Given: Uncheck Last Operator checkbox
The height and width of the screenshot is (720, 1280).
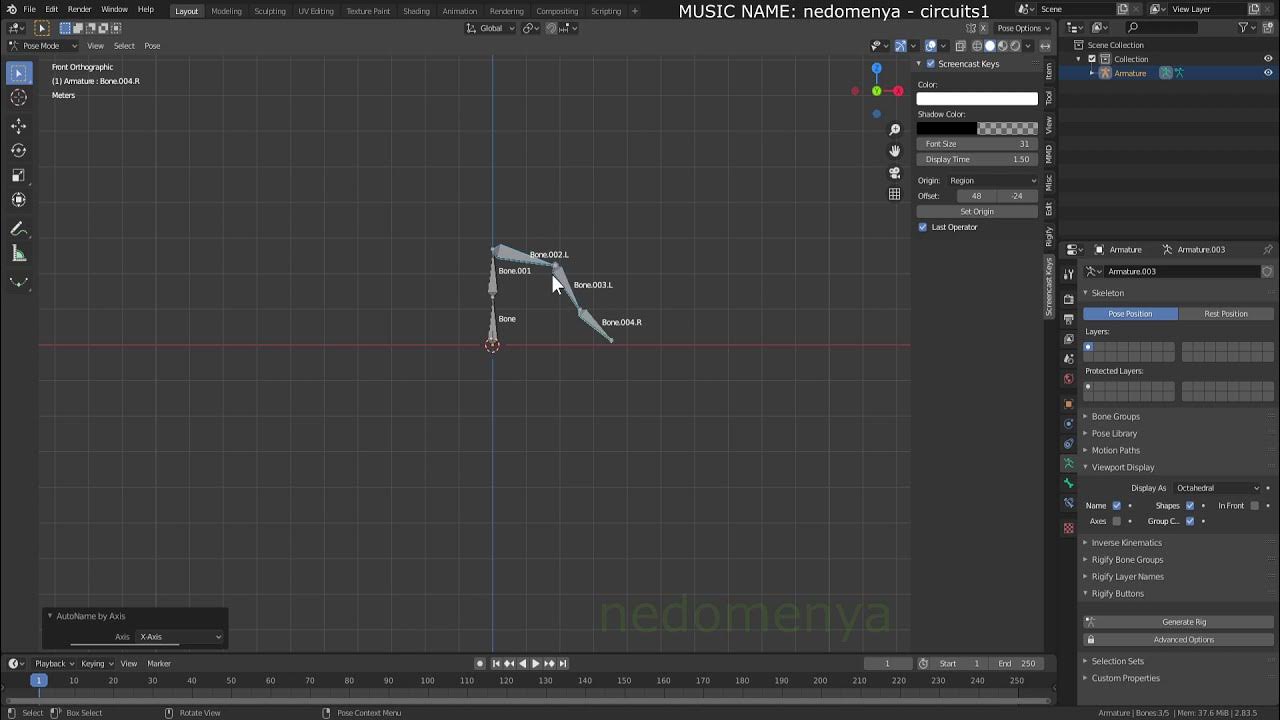Looking at the screenshot, I should click(x=923, y=227).
